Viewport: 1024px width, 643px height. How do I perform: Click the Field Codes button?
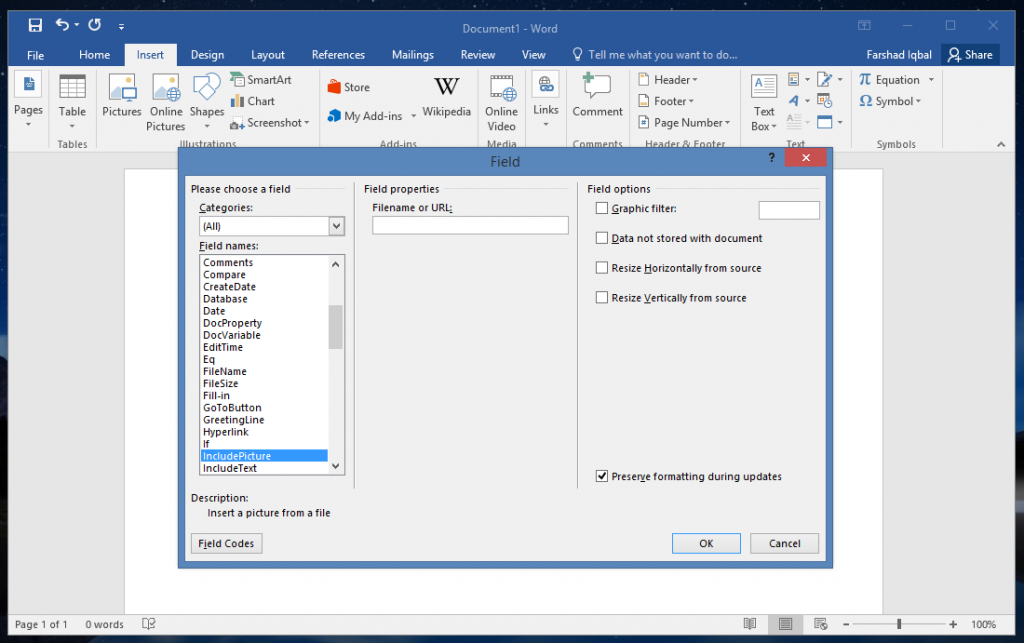coord(226,543)
